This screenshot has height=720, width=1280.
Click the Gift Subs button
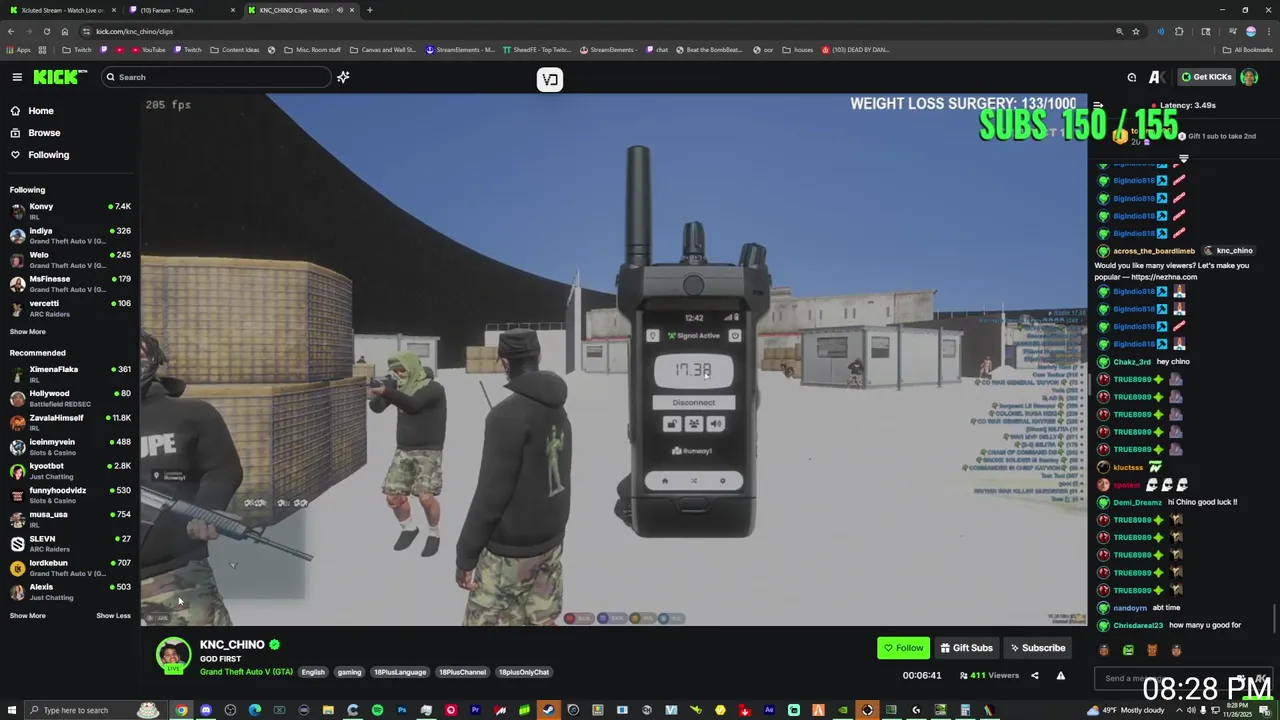click(966, 648)
